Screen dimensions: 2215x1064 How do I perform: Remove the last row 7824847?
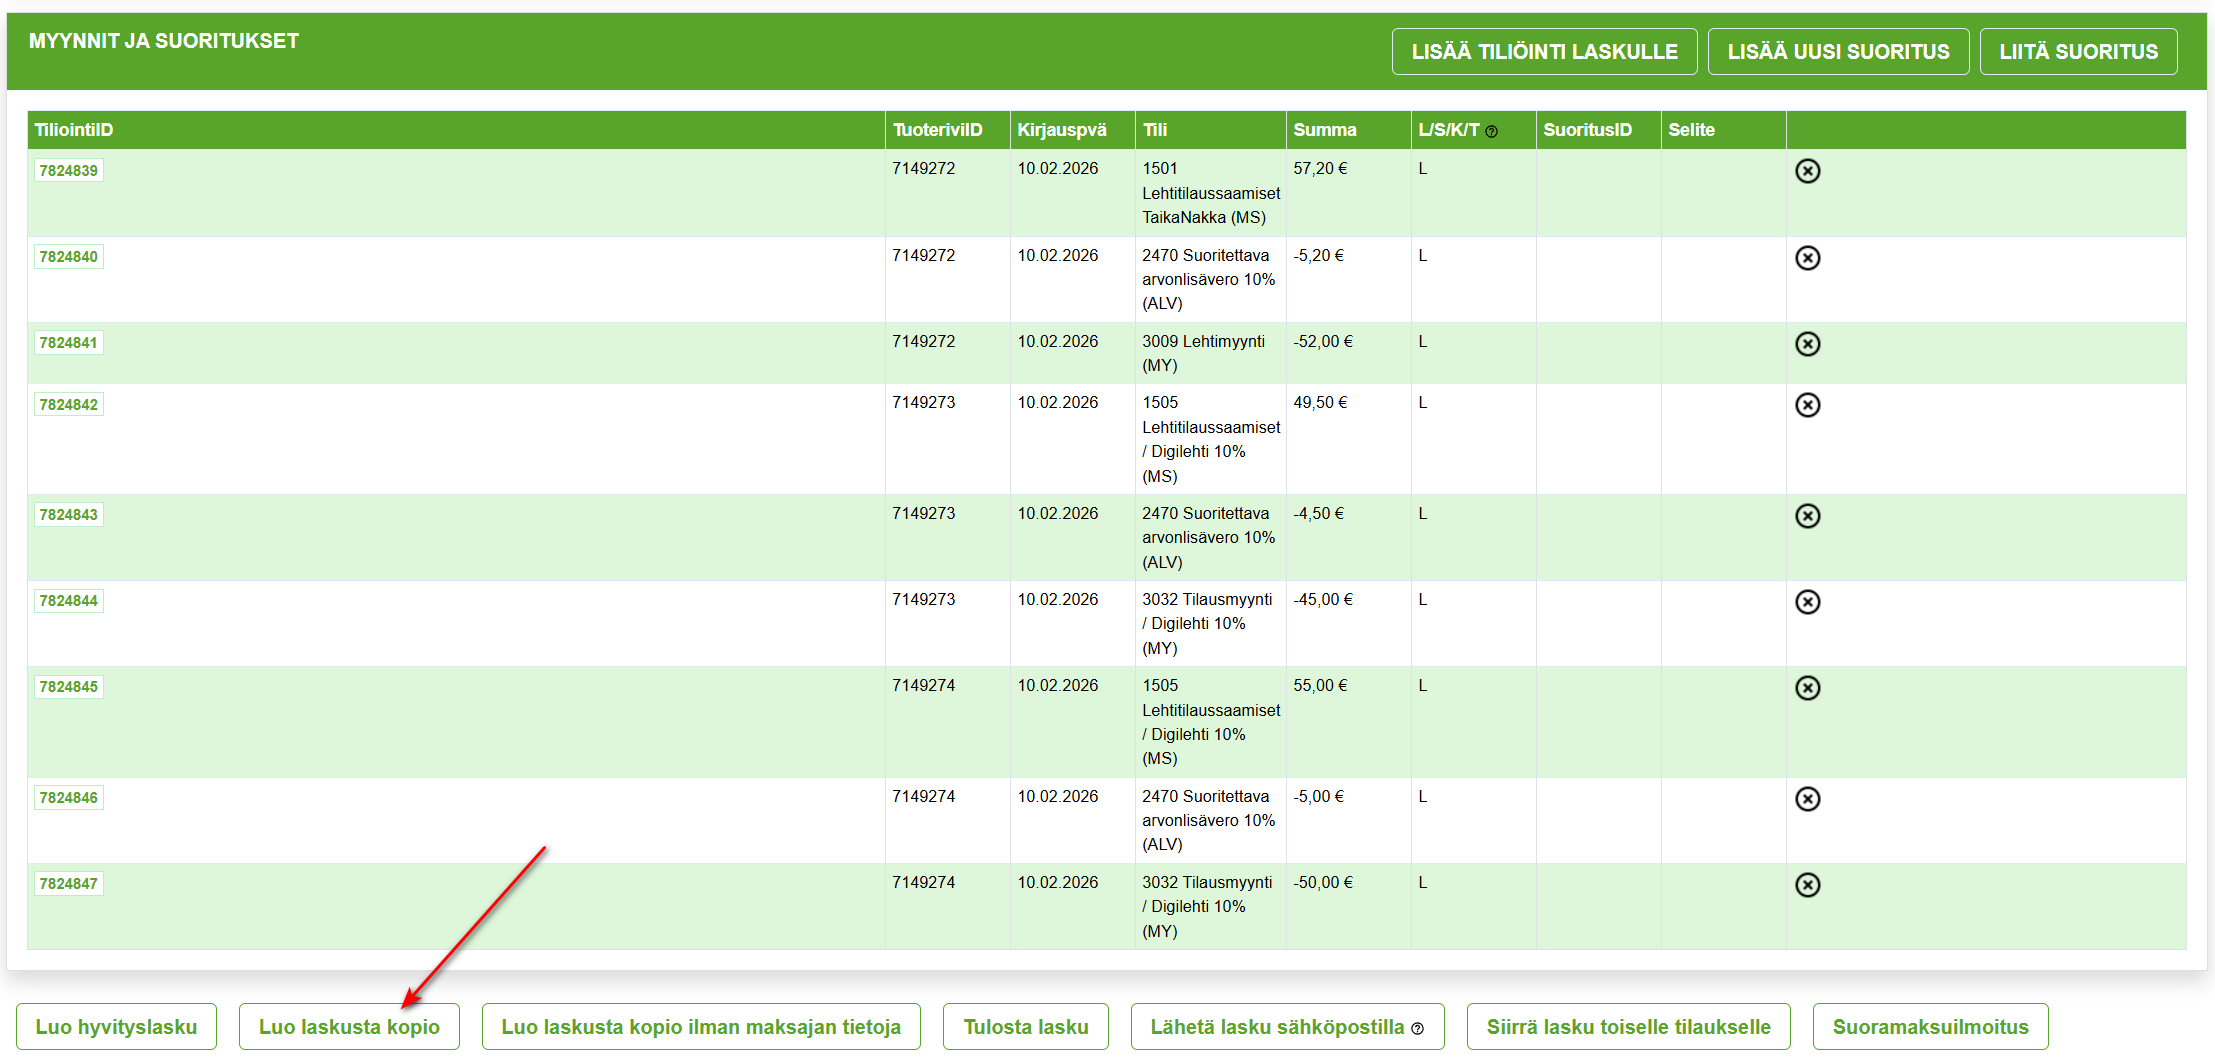pyautogui.click(x=1807, y=885)
